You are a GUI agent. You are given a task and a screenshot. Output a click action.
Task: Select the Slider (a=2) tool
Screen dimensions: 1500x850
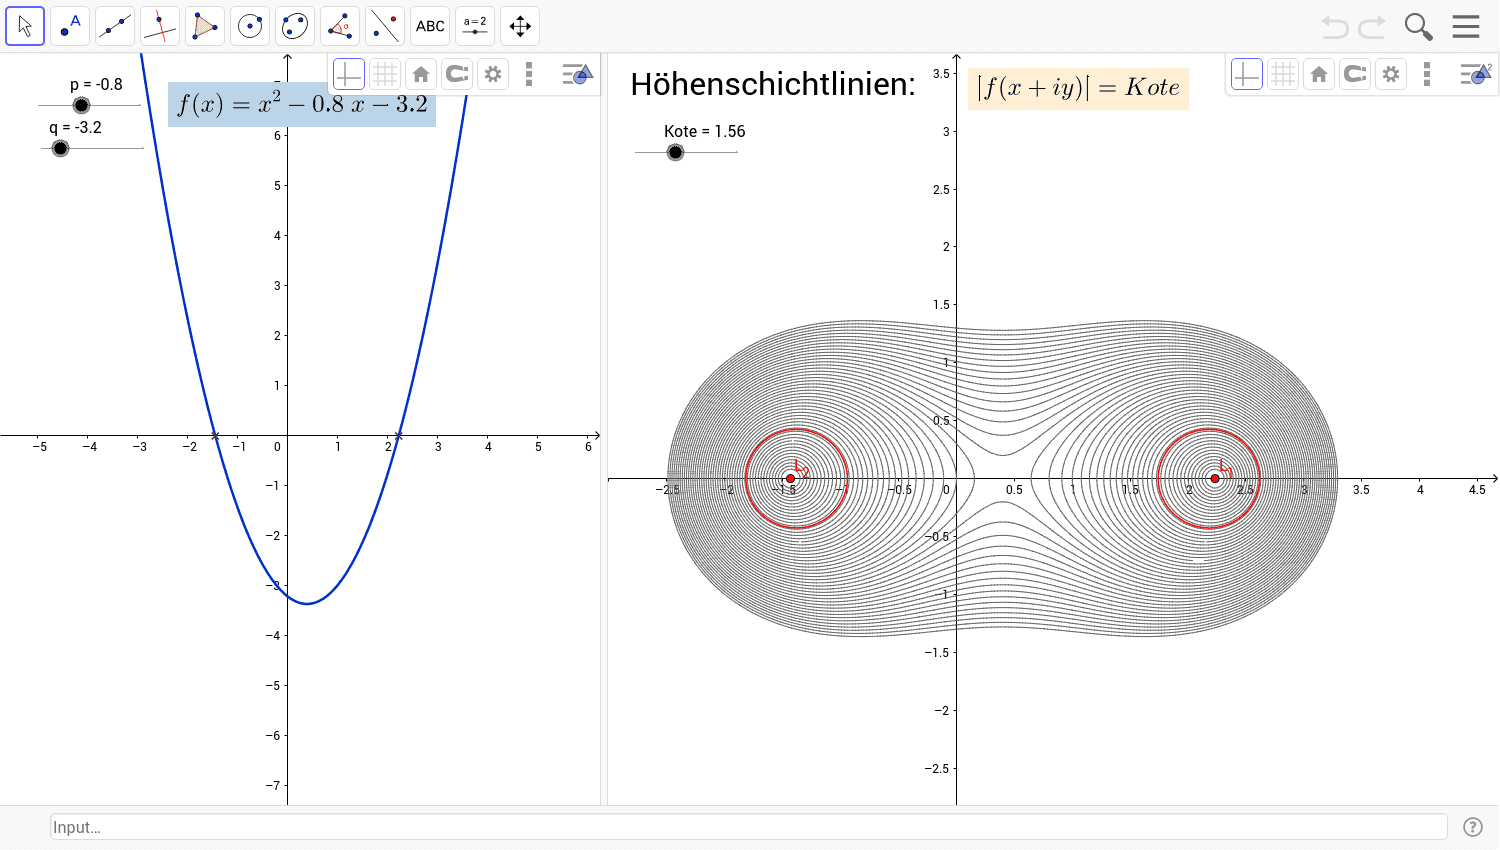click(475, 26)
